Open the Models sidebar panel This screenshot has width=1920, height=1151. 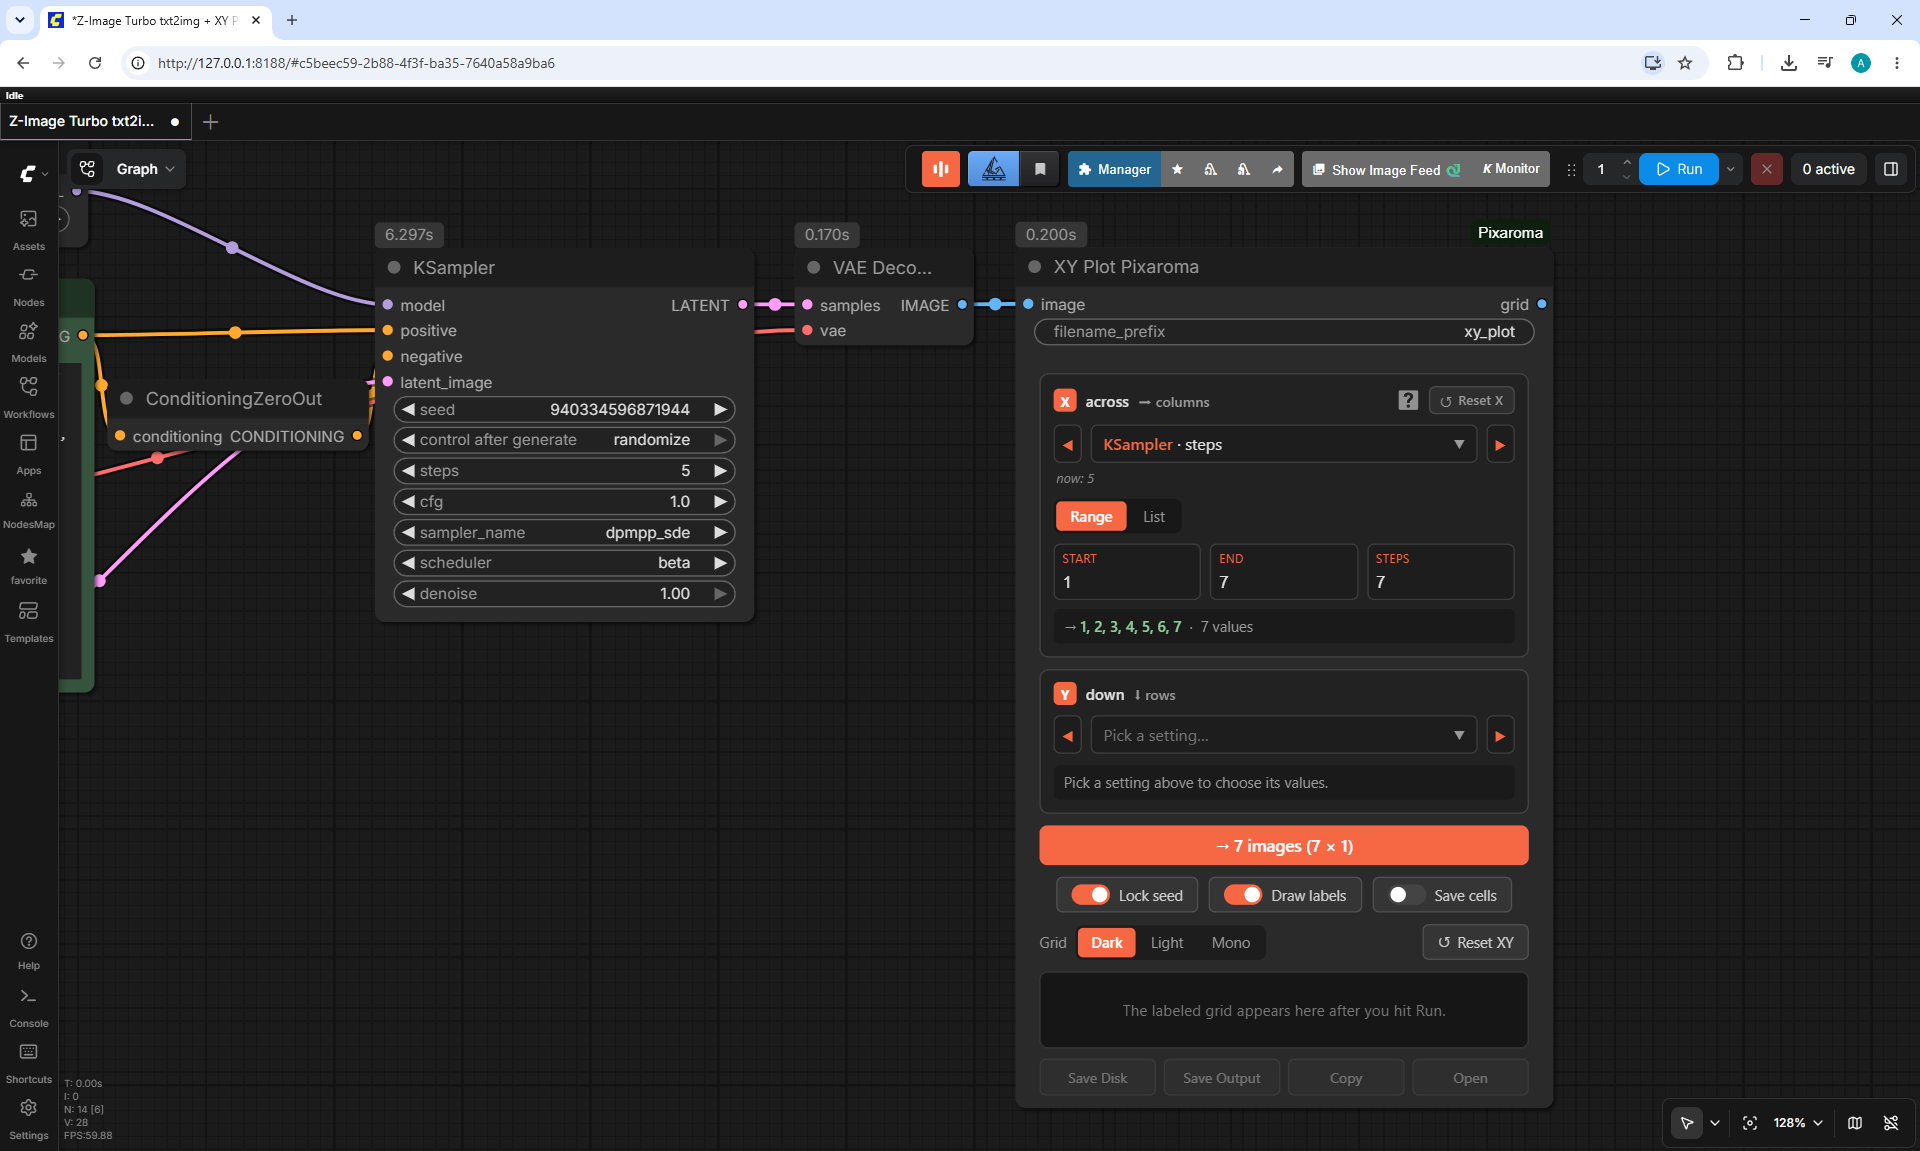[28, 341]
